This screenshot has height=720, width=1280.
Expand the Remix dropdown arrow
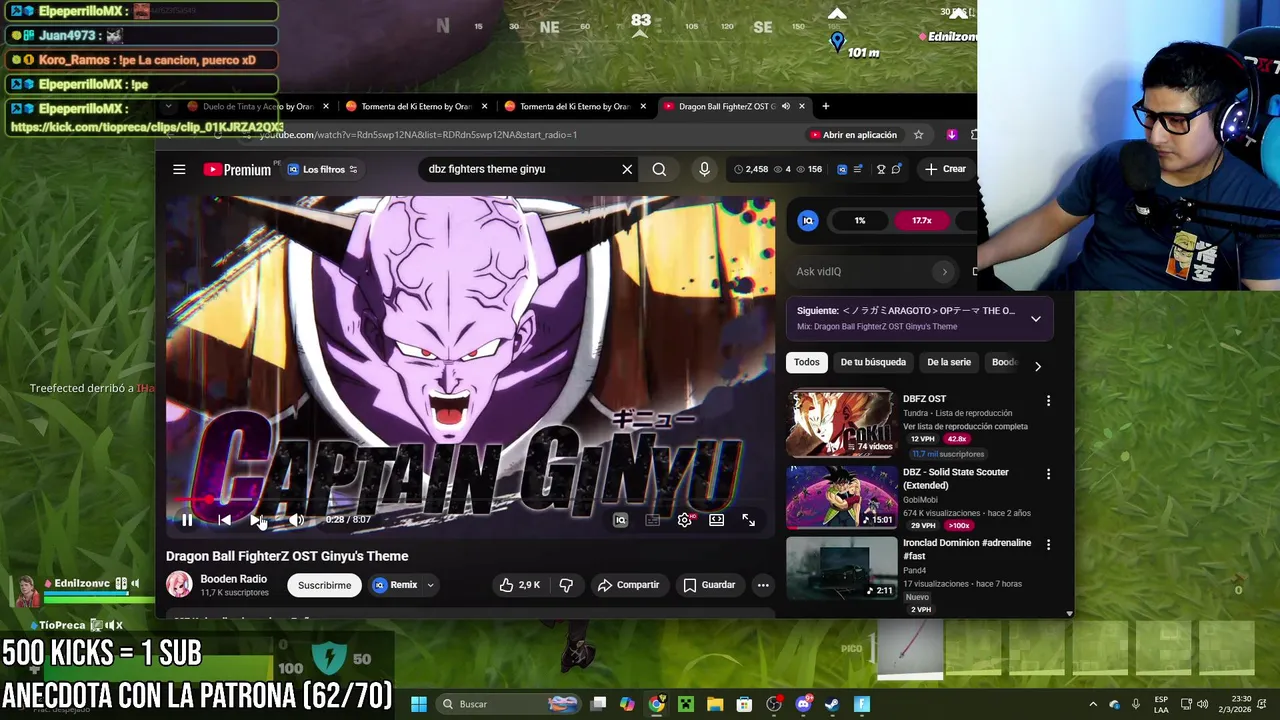click(431, 585)
